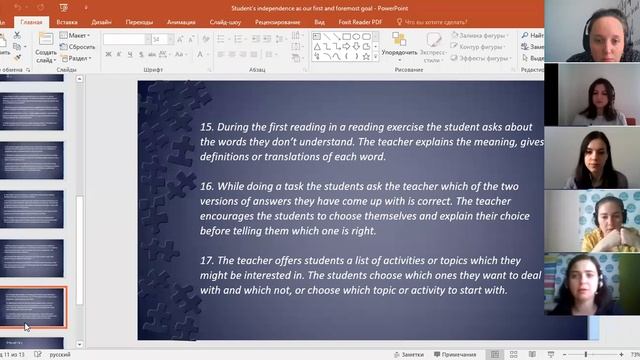
Task: Start slideshow from quick access toolbar icon
Action: pyautogui.click(x=63, y=7)
